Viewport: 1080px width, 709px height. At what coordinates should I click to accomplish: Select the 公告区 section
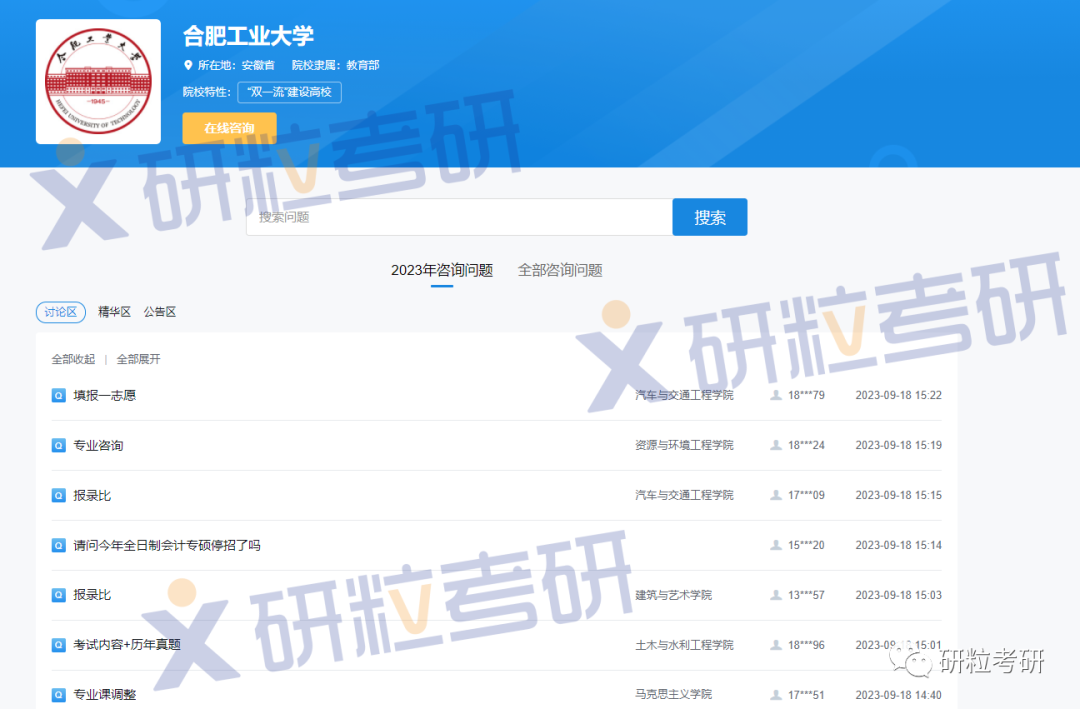(x=160, y=312)
